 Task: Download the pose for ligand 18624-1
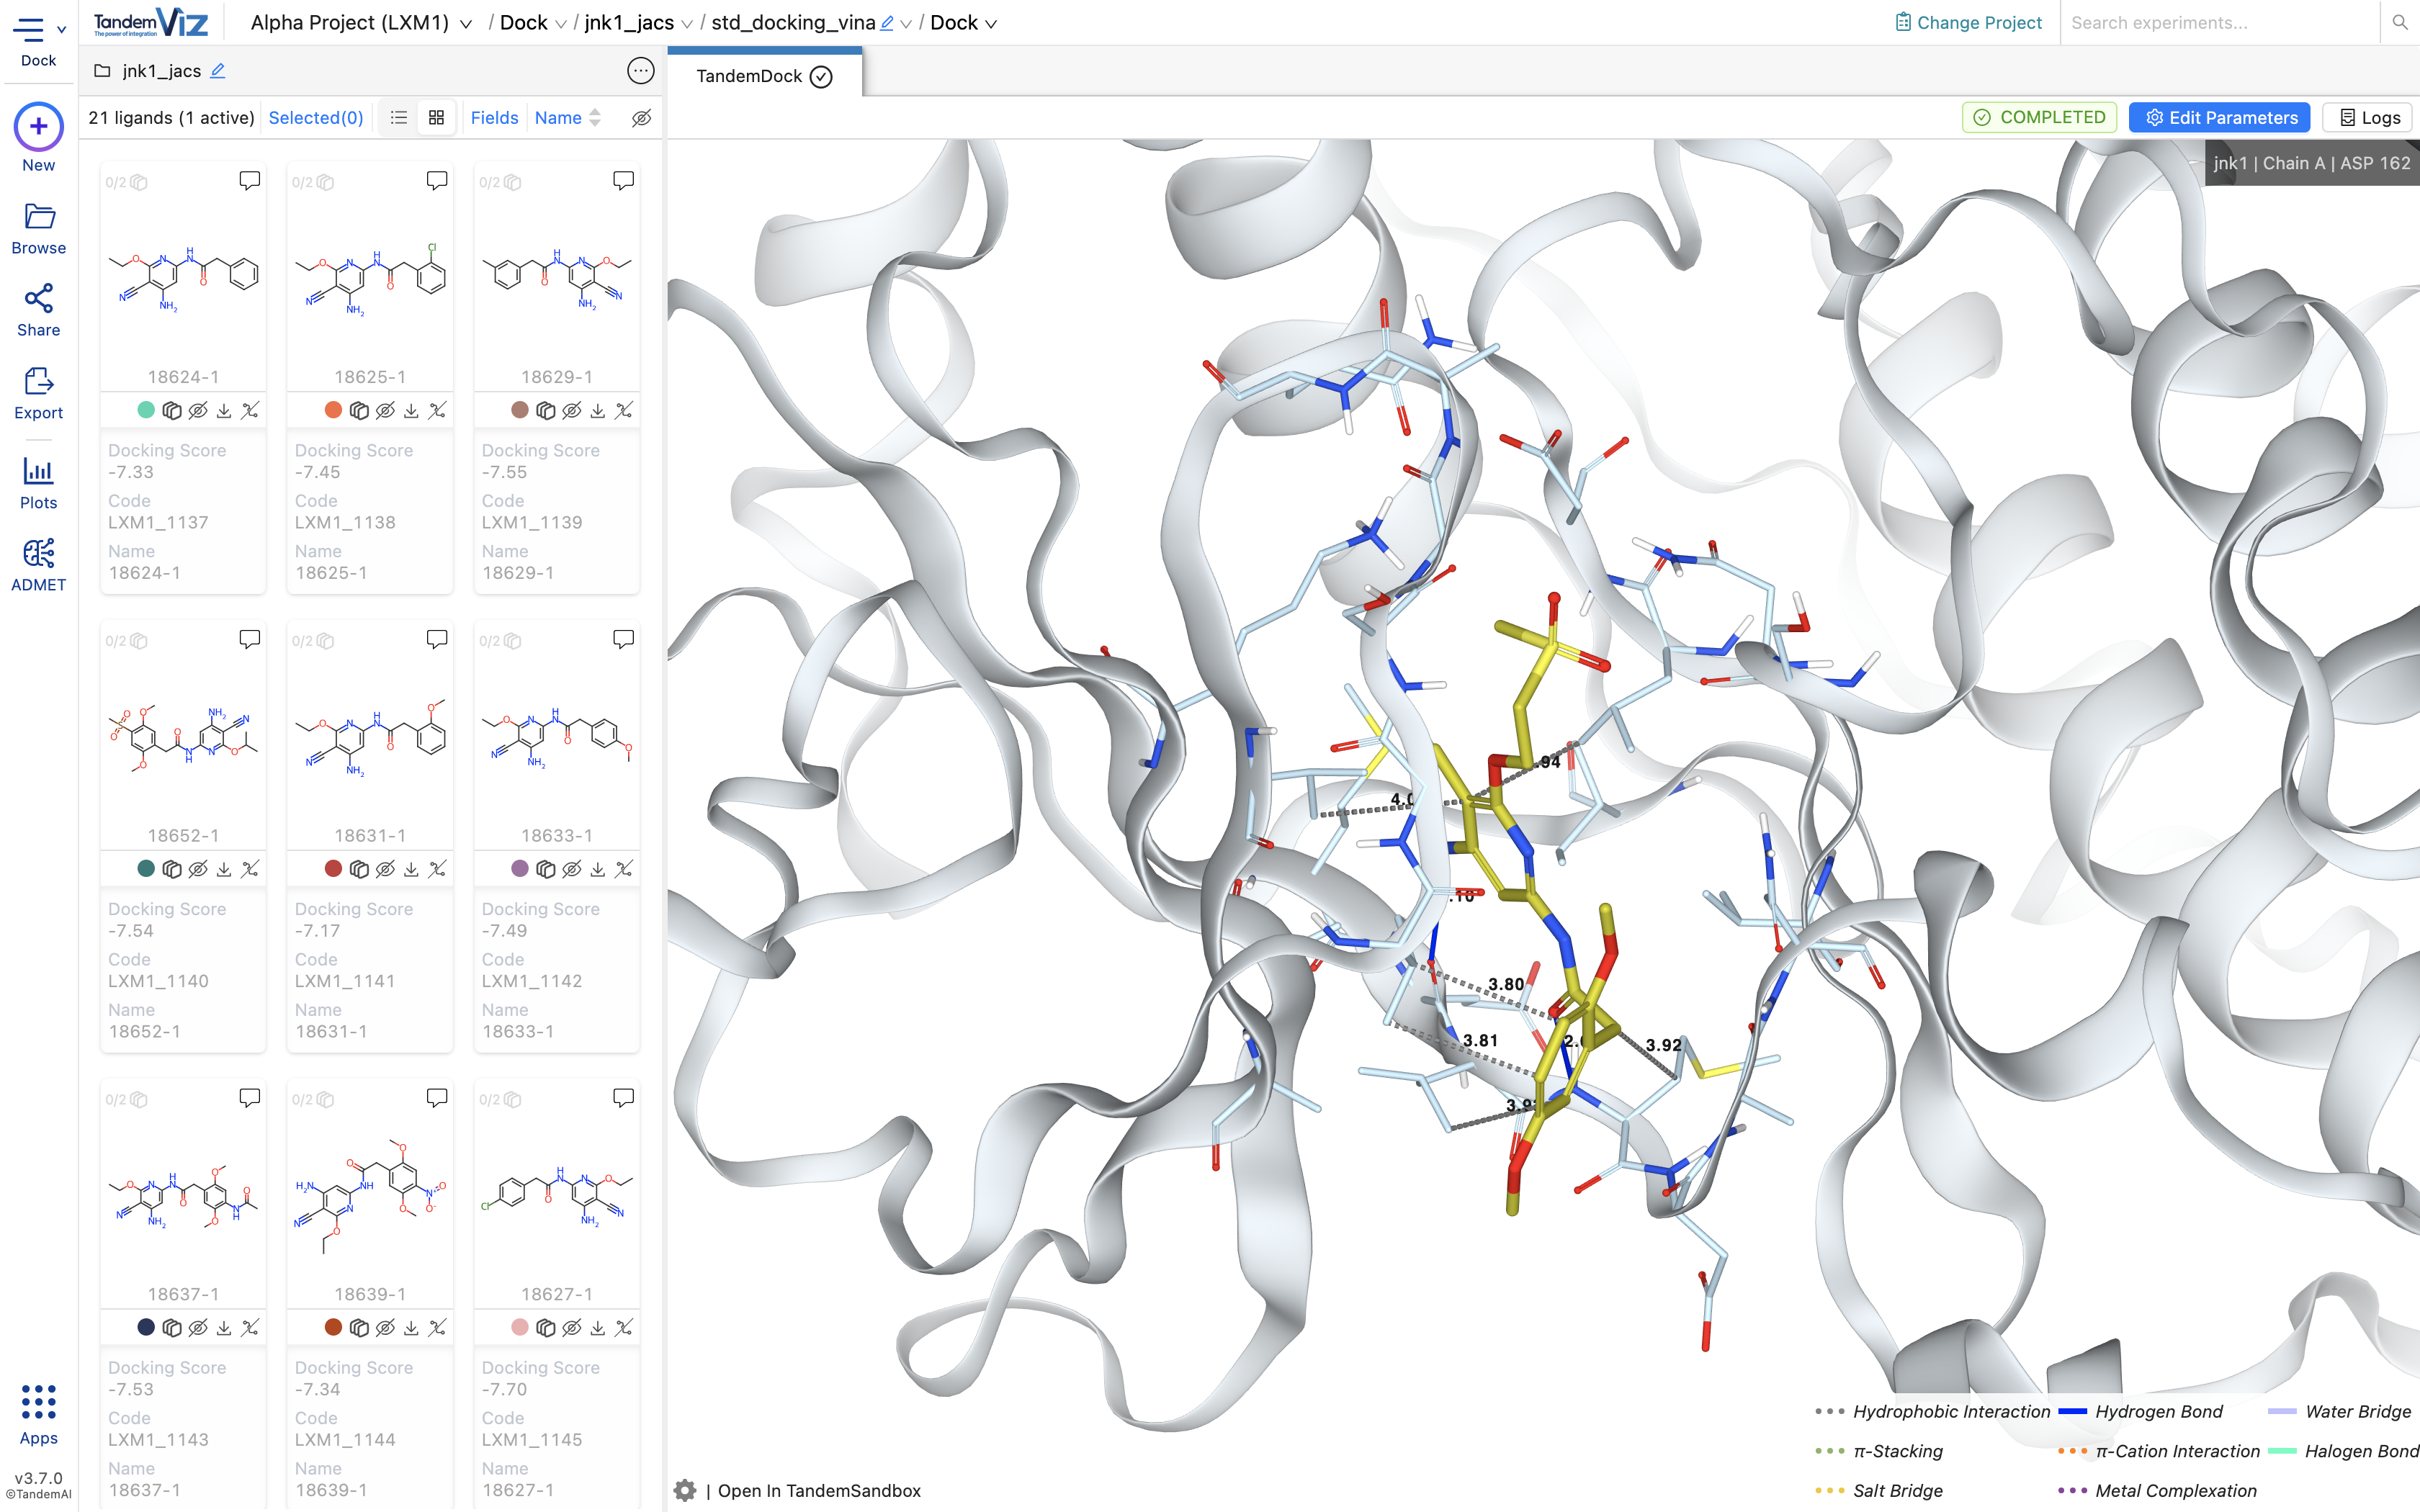[x=224, y=410]
